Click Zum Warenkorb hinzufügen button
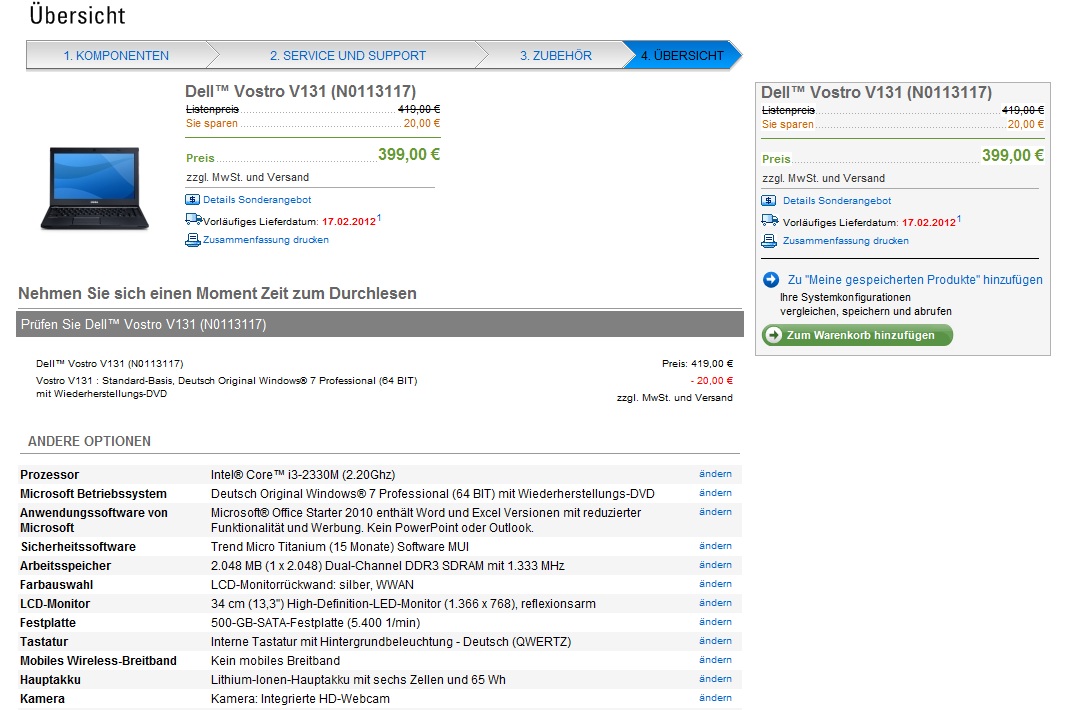1072x710 pixels. [857, 335]
